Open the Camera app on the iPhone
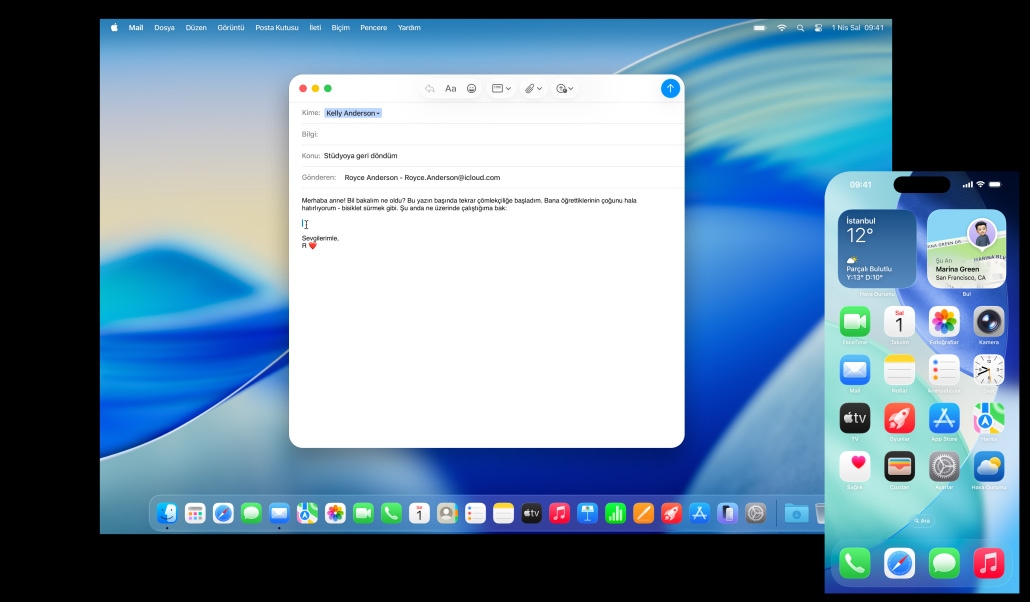This screenshot has height=602, width=1030. pyautogui.click(x=988, y=322)
